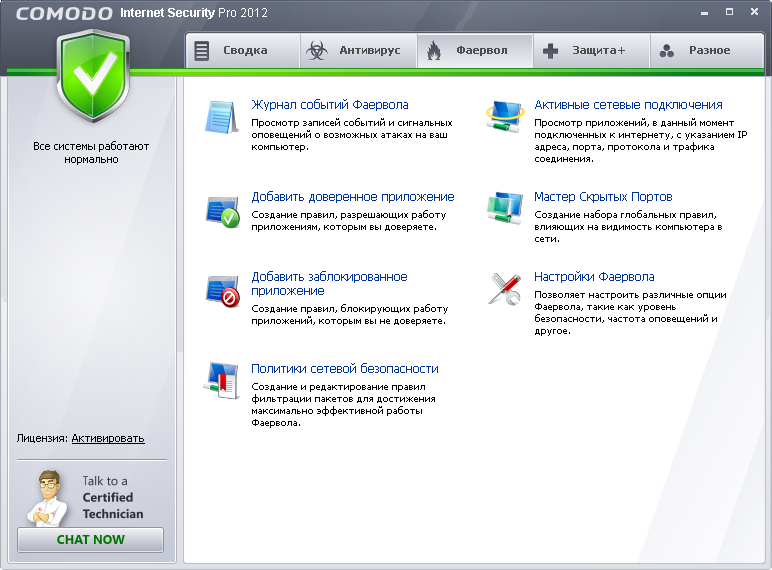Screen dimensions: 772x570
Task: Click the Активировать license link
Action: [108, 438]
